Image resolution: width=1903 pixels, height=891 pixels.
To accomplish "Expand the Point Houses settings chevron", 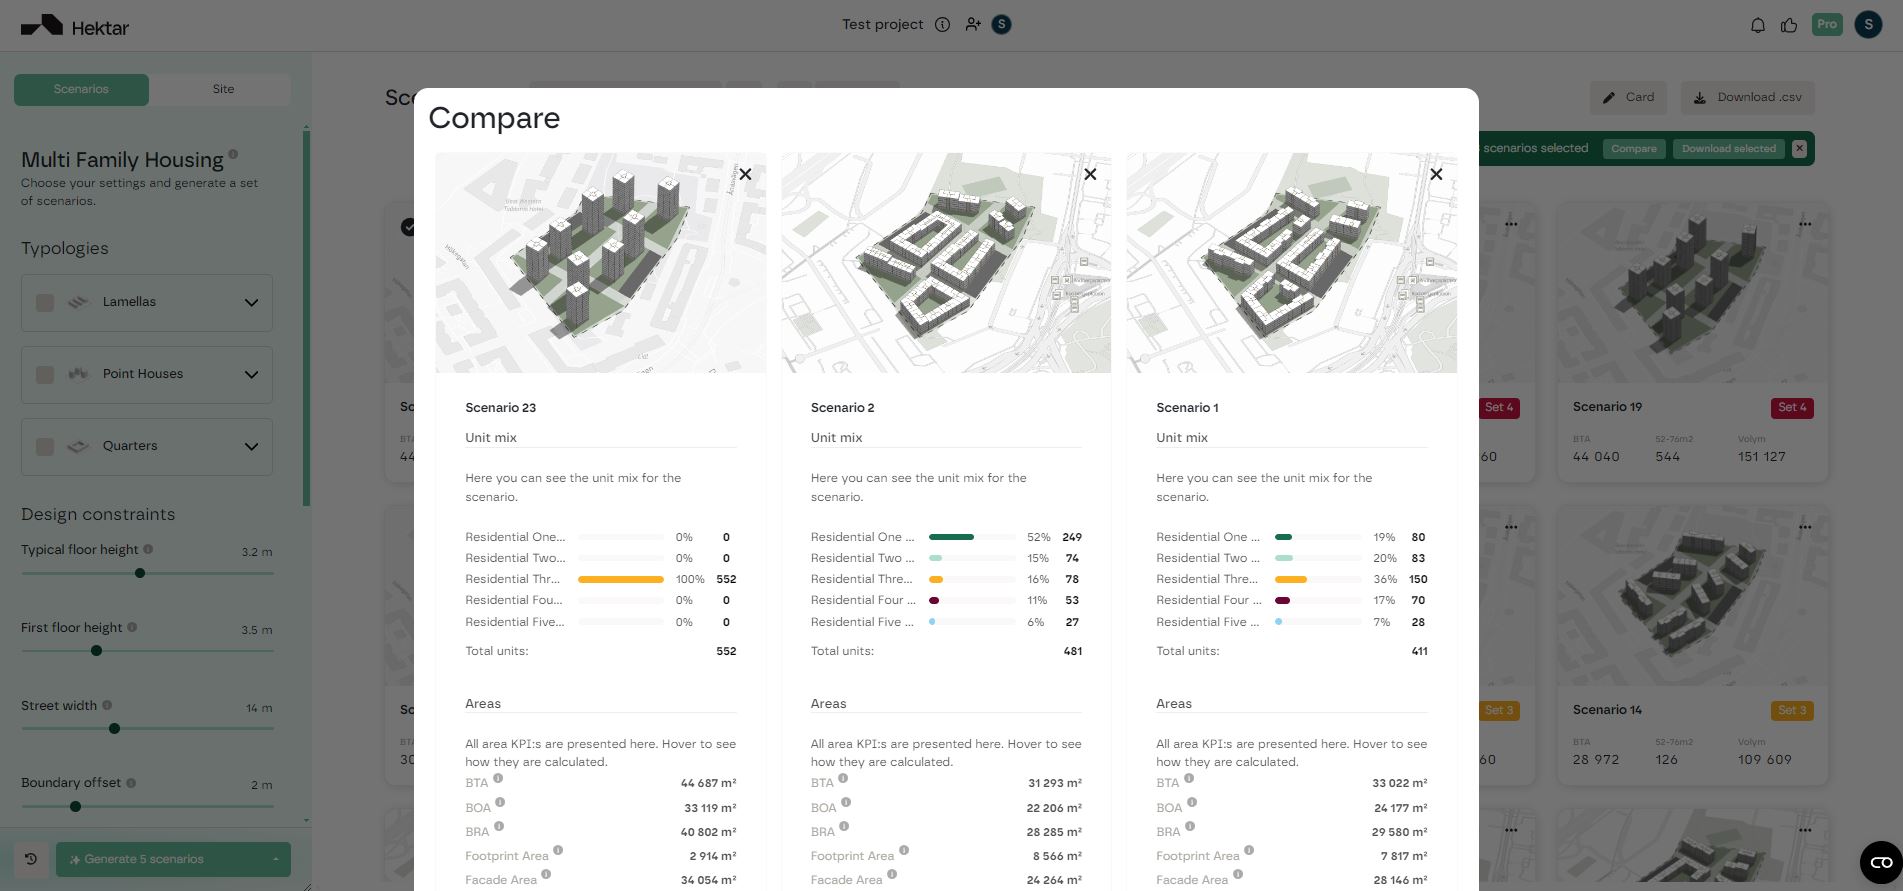I will (x=251, y=375).
